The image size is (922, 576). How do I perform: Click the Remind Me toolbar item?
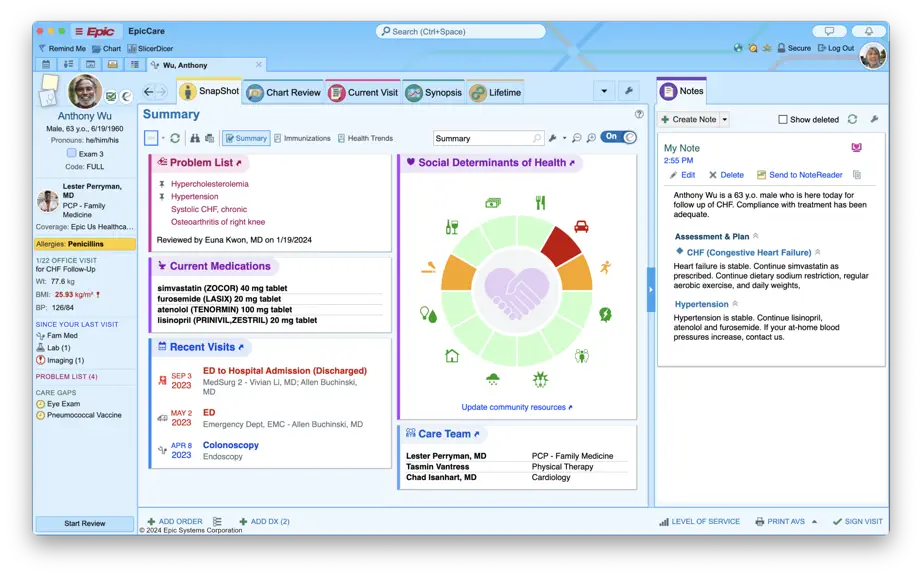click(62, 49)
